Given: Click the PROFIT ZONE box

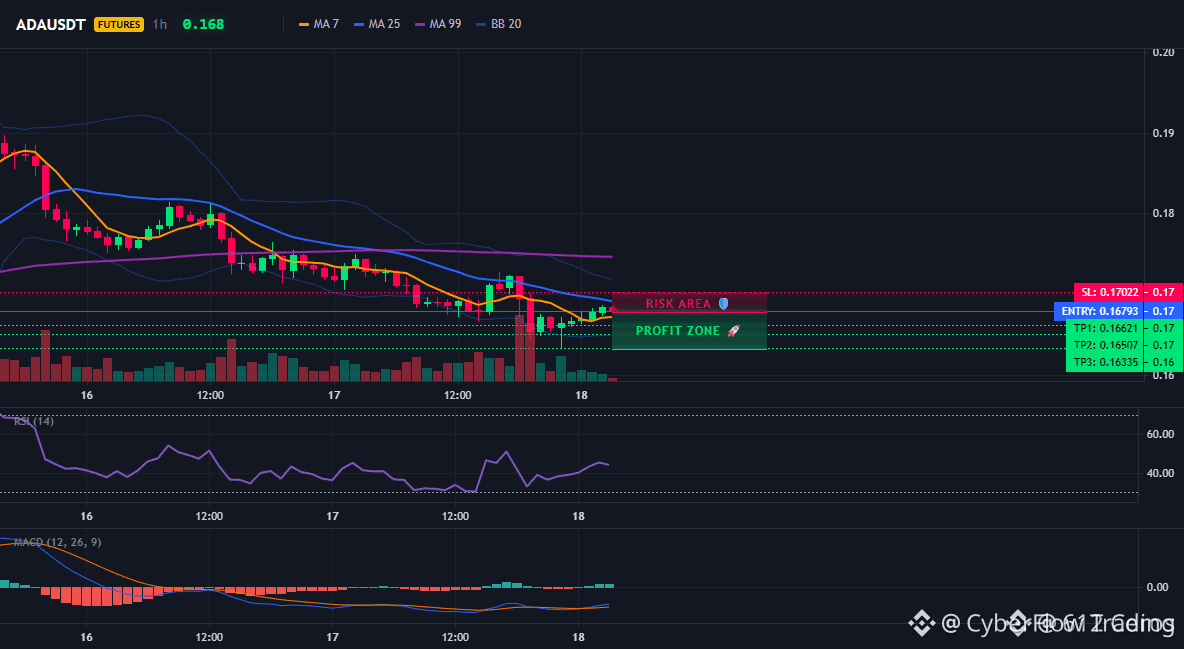Looking at the screenshot, I should pyautogui.click(x=689, y=331).
